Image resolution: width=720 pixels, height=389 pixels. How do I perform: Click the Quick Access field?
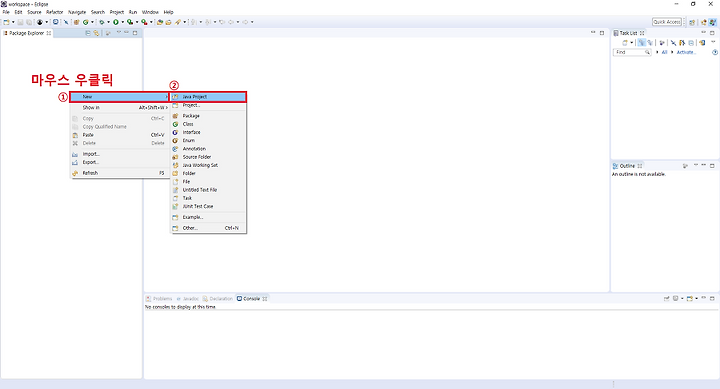pos(667,22)
